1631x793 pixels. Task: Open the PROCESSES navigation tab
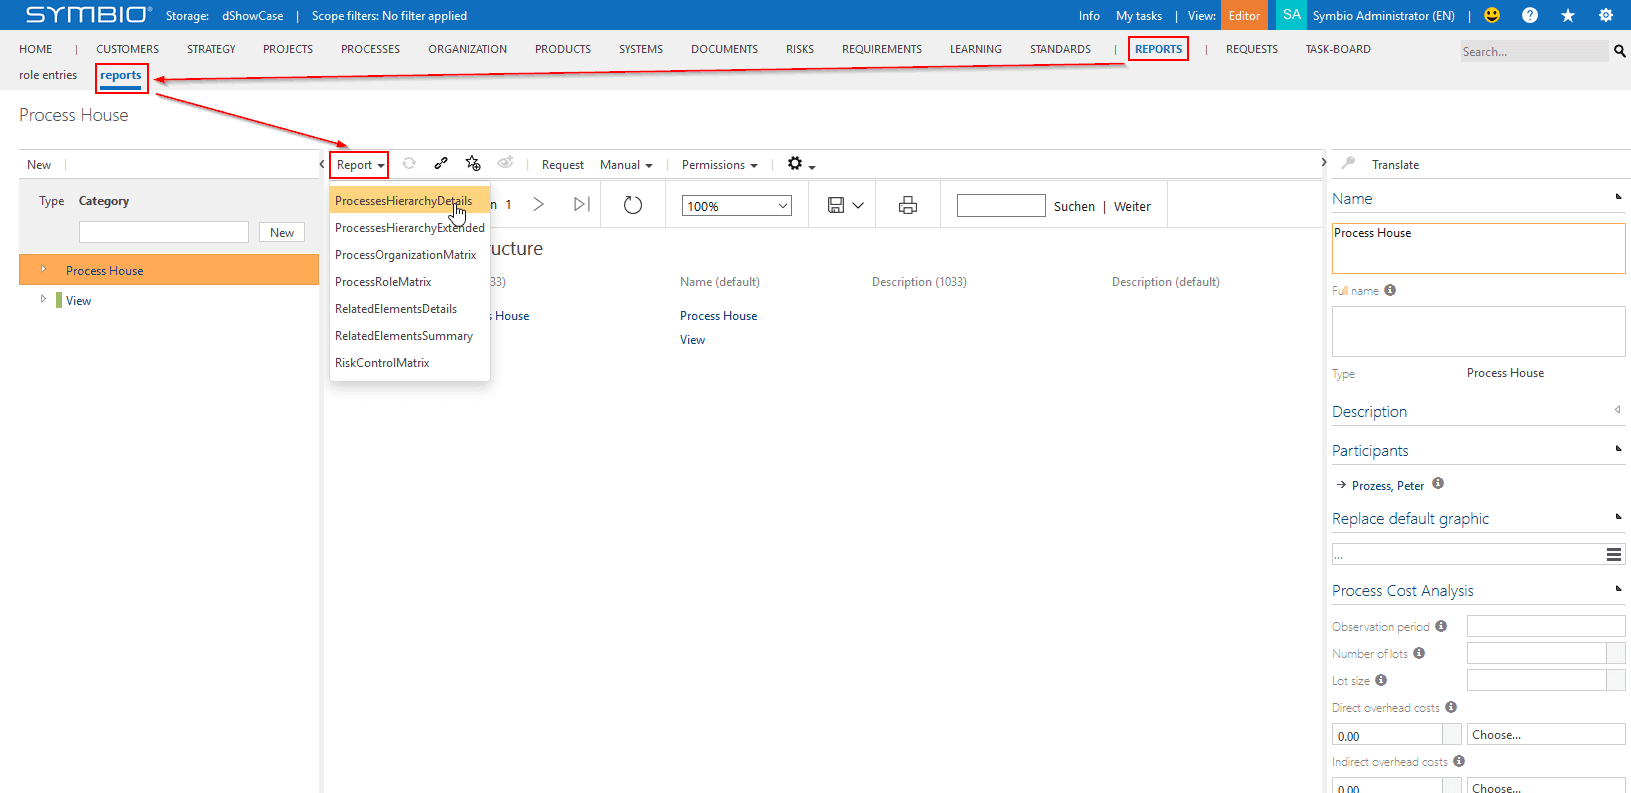click(x=370, y=49)
